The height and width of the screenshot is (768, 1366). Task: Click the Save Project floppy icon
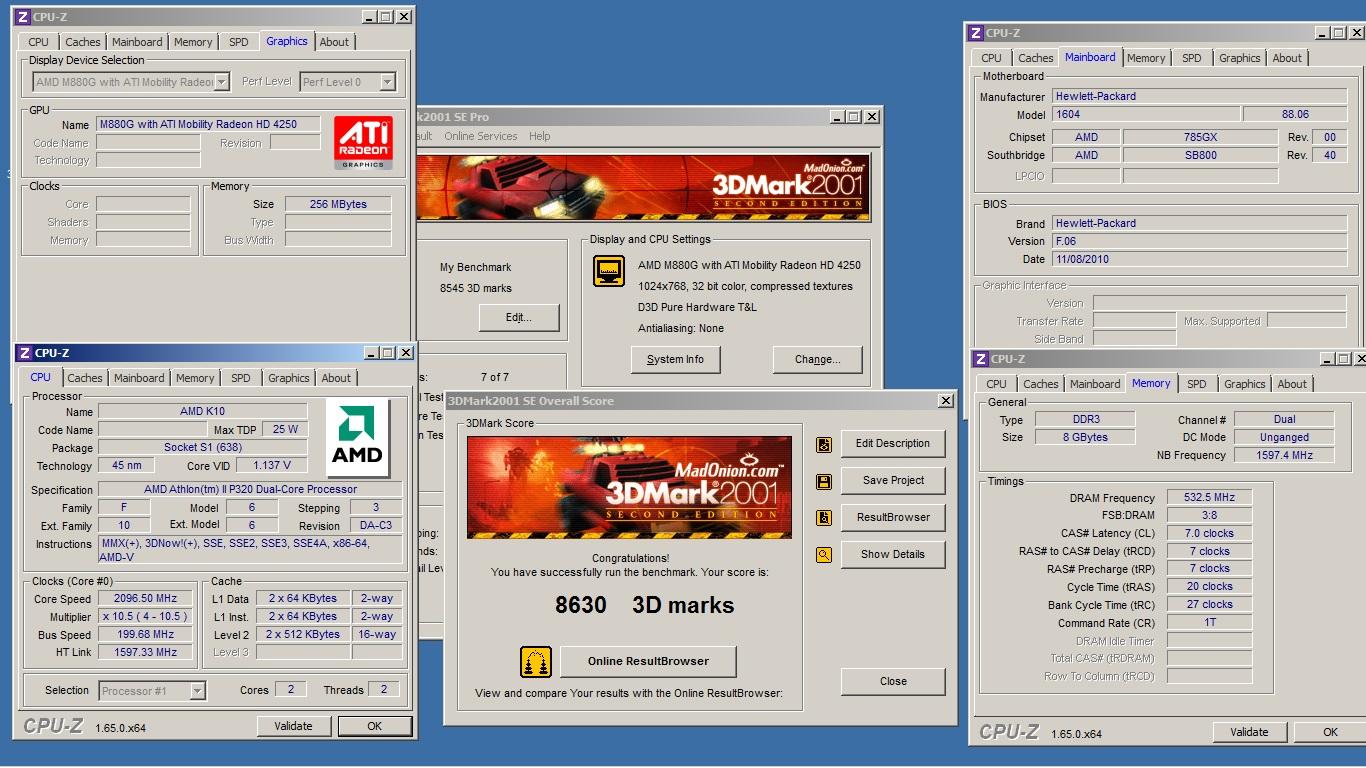pyautogui.click(x=824, y=481)
